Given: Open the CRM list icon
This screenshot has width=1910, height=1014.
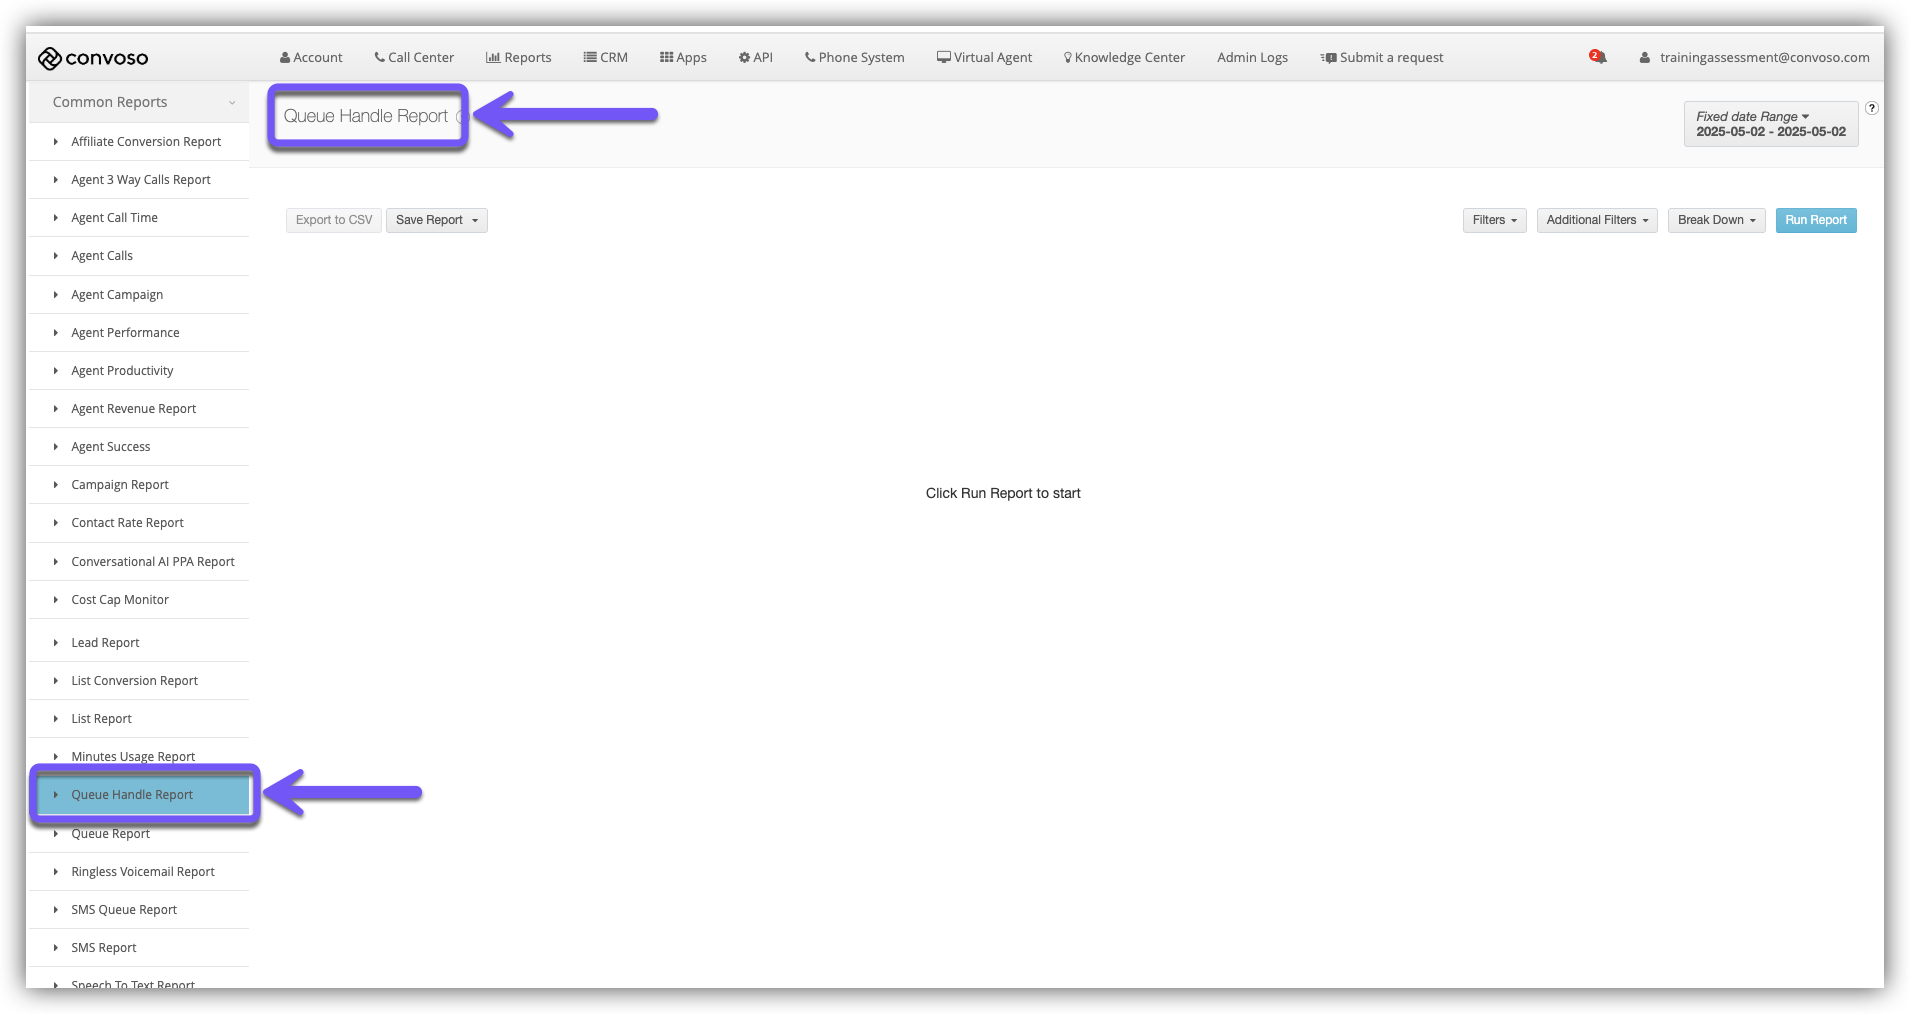Looking at the screenshot, I should pos(588,57).
